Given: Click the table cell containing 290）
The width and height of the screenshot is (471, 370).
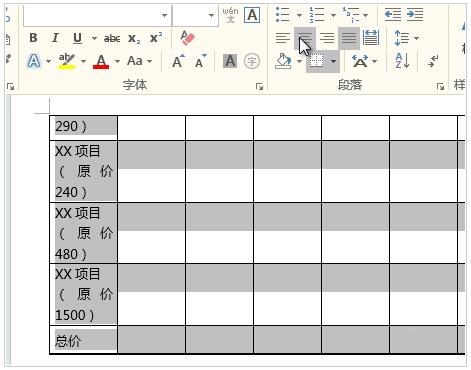Looking at the screenshot, I should point(83,128).
